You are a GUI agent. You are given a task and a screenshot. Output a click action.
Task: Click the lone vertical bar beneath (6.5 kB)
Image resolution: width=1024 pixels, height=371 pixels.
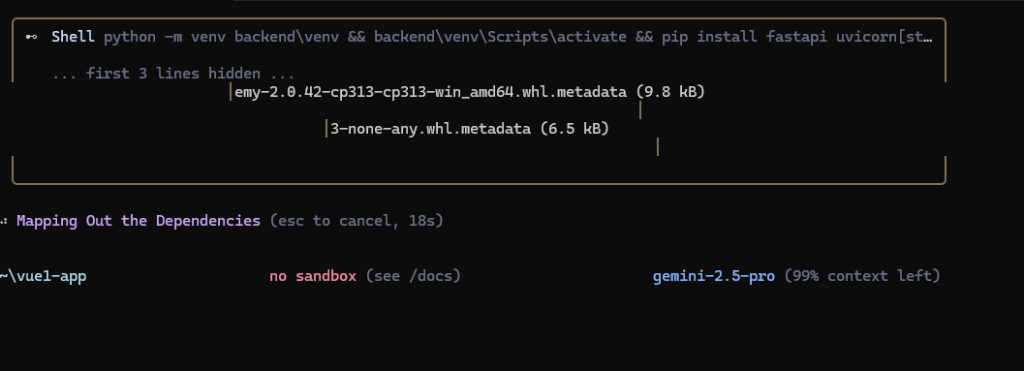click(x=658, y=147)
